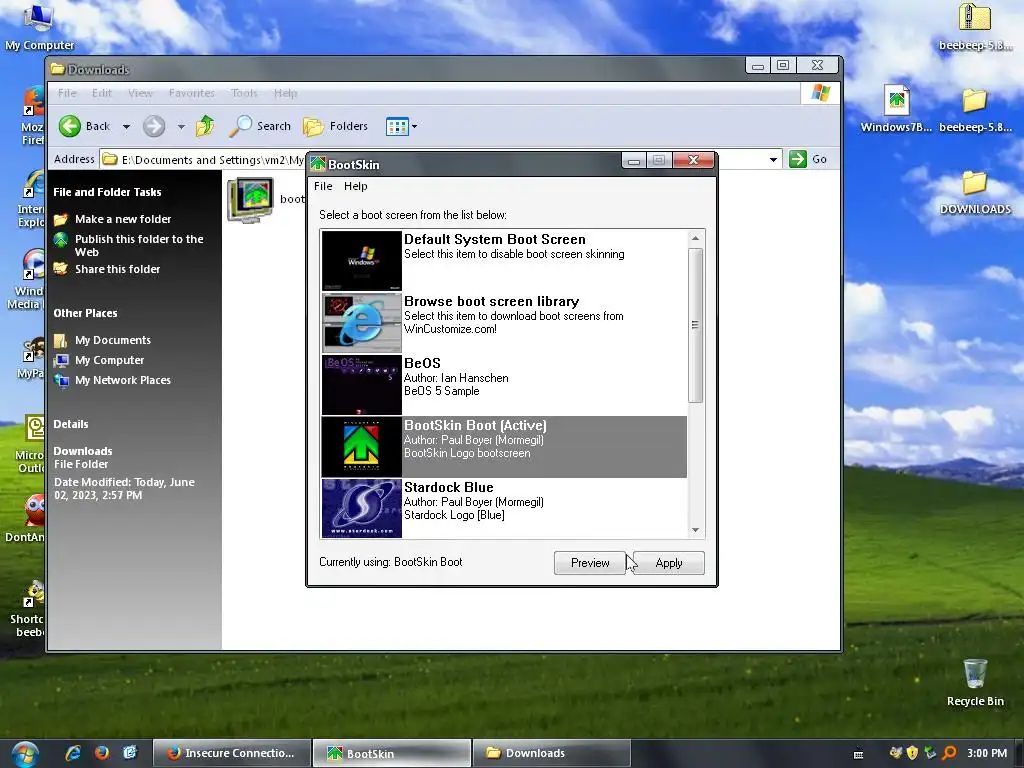This screenshot has height=768, width=1024.
Task: Go up one folder level
Action: [205, 126]
